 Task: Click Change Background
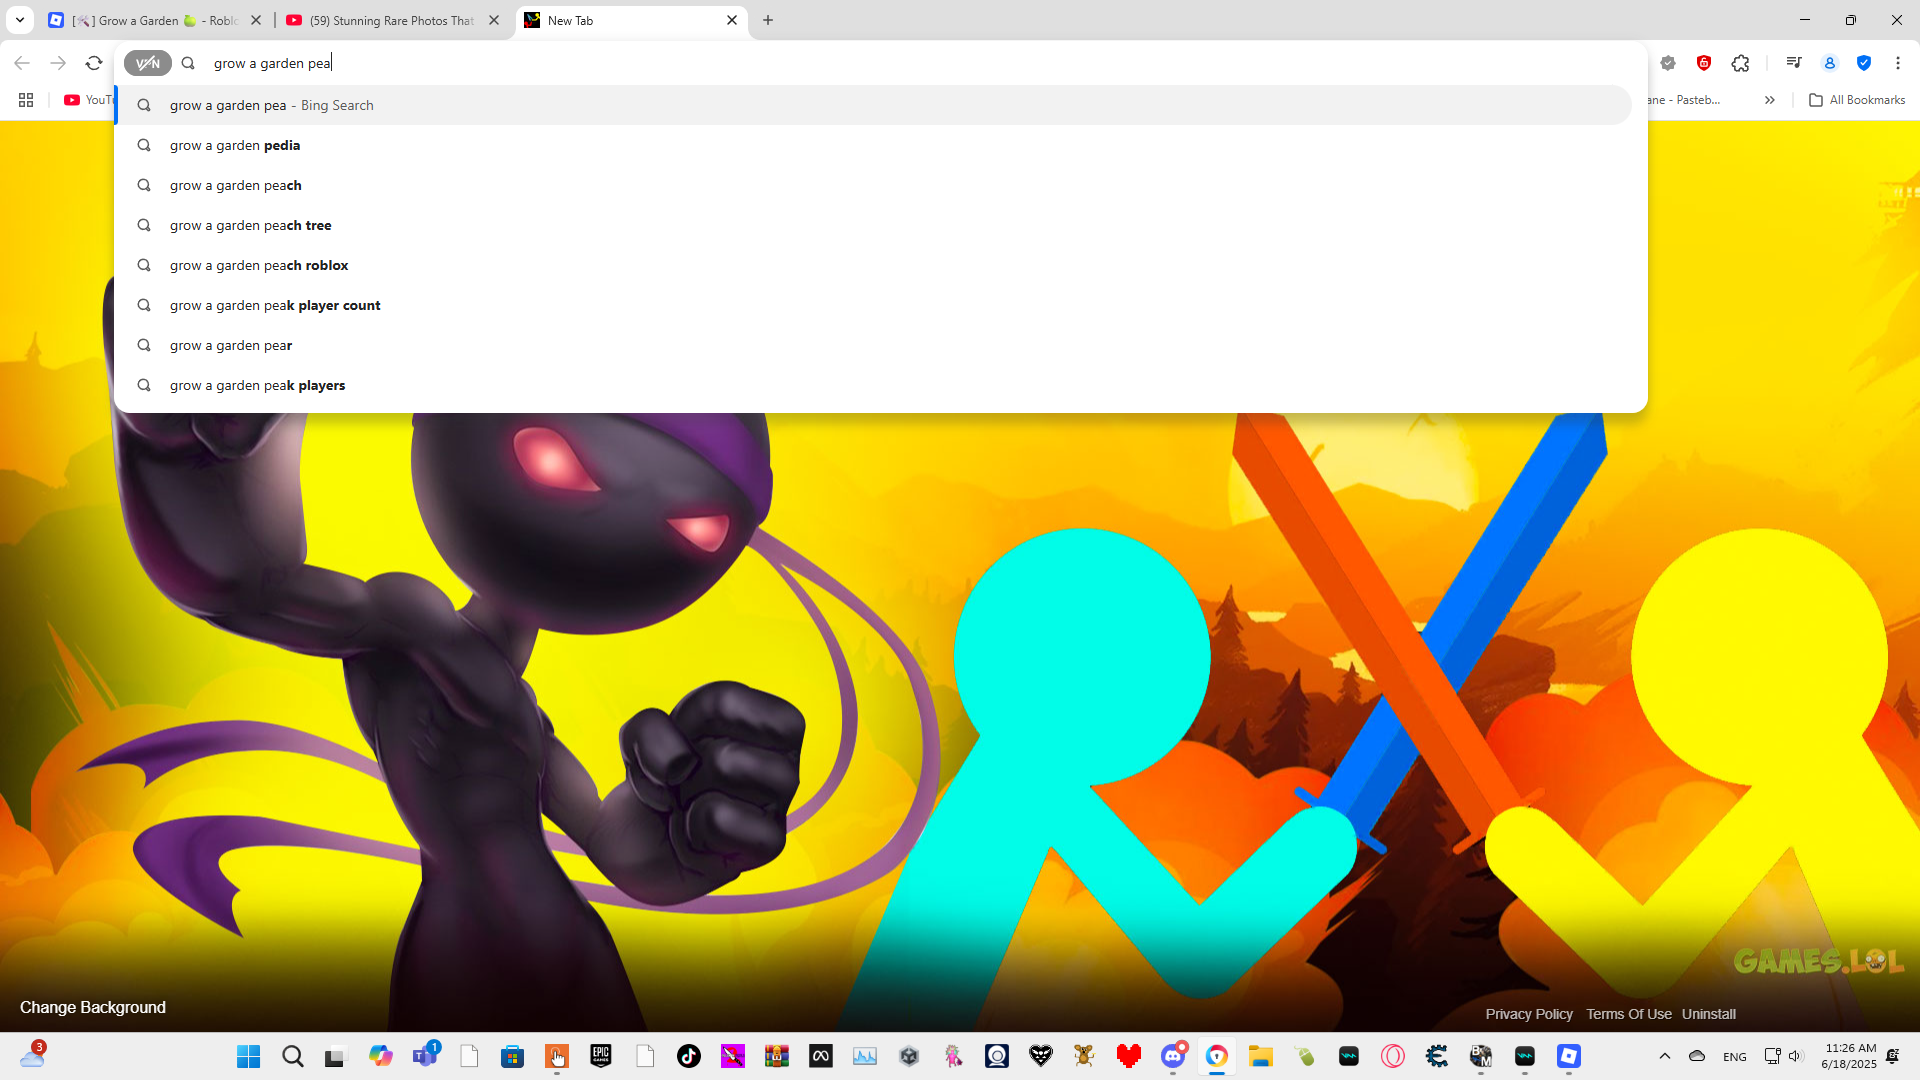click(93, 1007)
